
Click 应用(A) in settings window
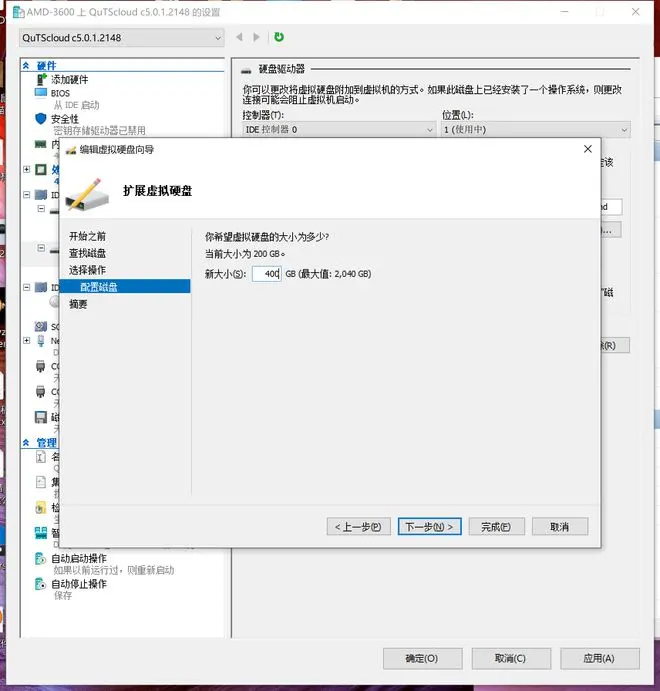coord(600,659)
